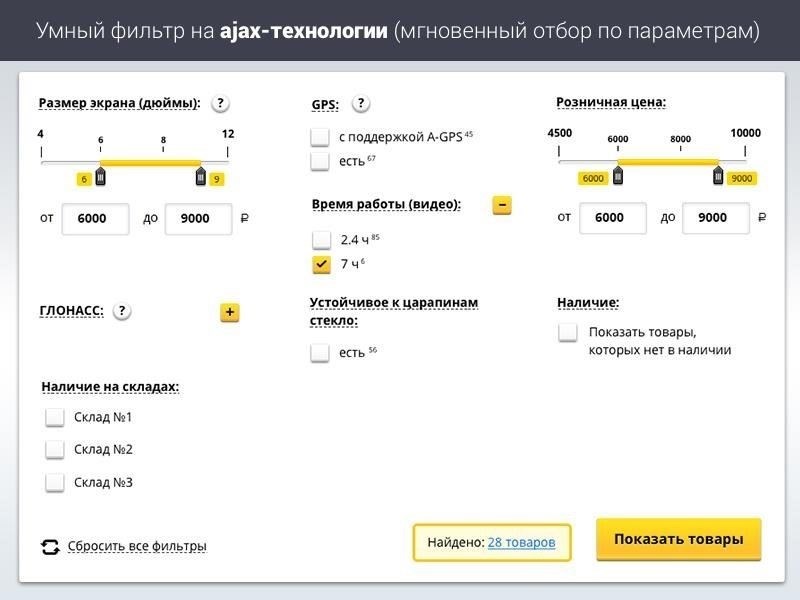This screenshot has height=600, width=800.
Task: Click Время работы (видео) heading
Action: [x=386, y=204]
